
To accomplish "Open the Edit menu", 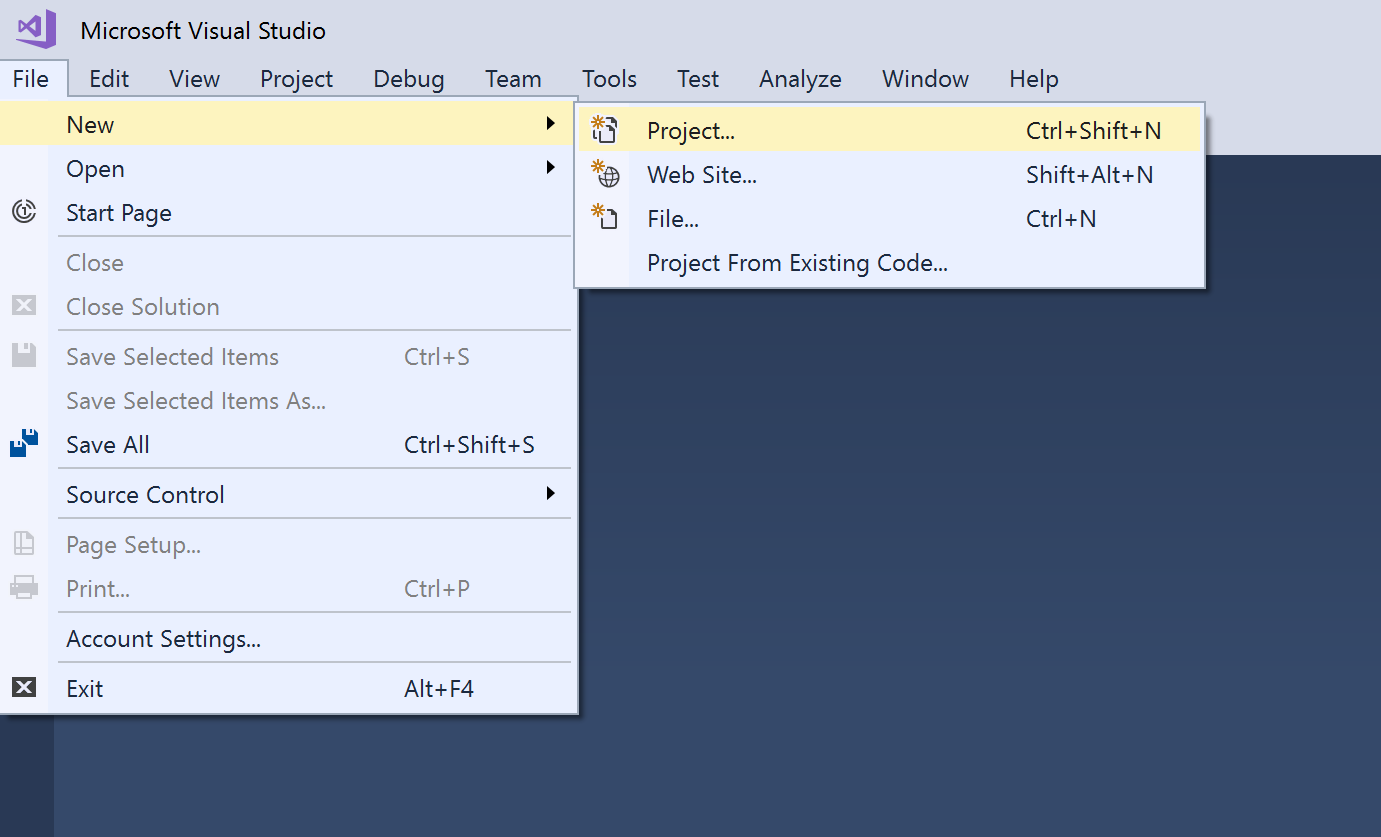I will click(109, 79).
